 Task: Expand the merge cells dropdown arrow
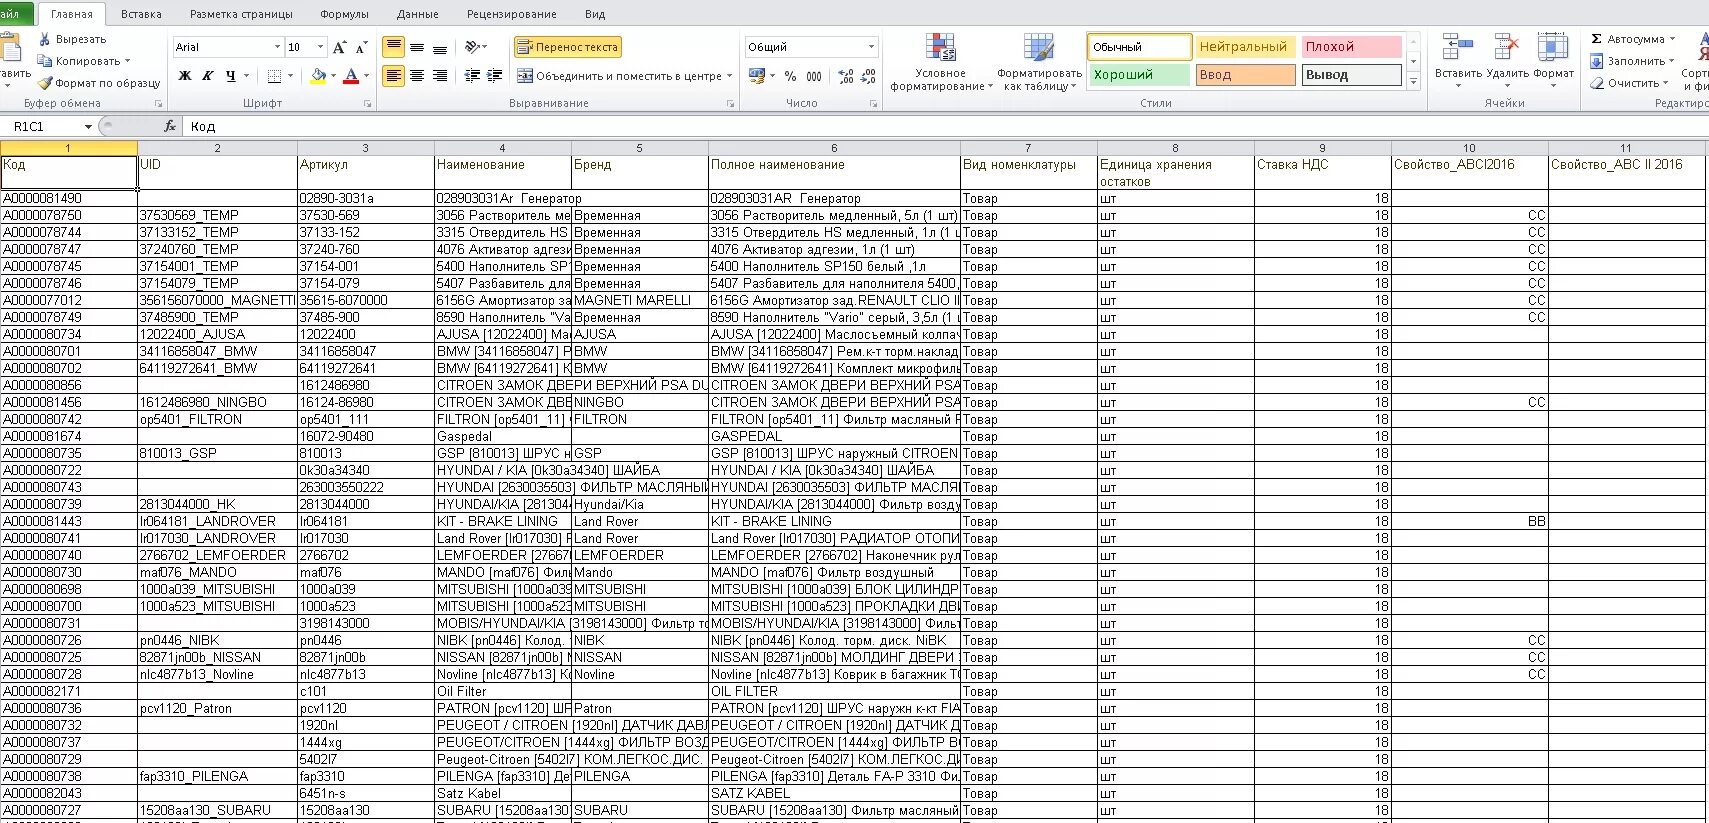point(729,76)
